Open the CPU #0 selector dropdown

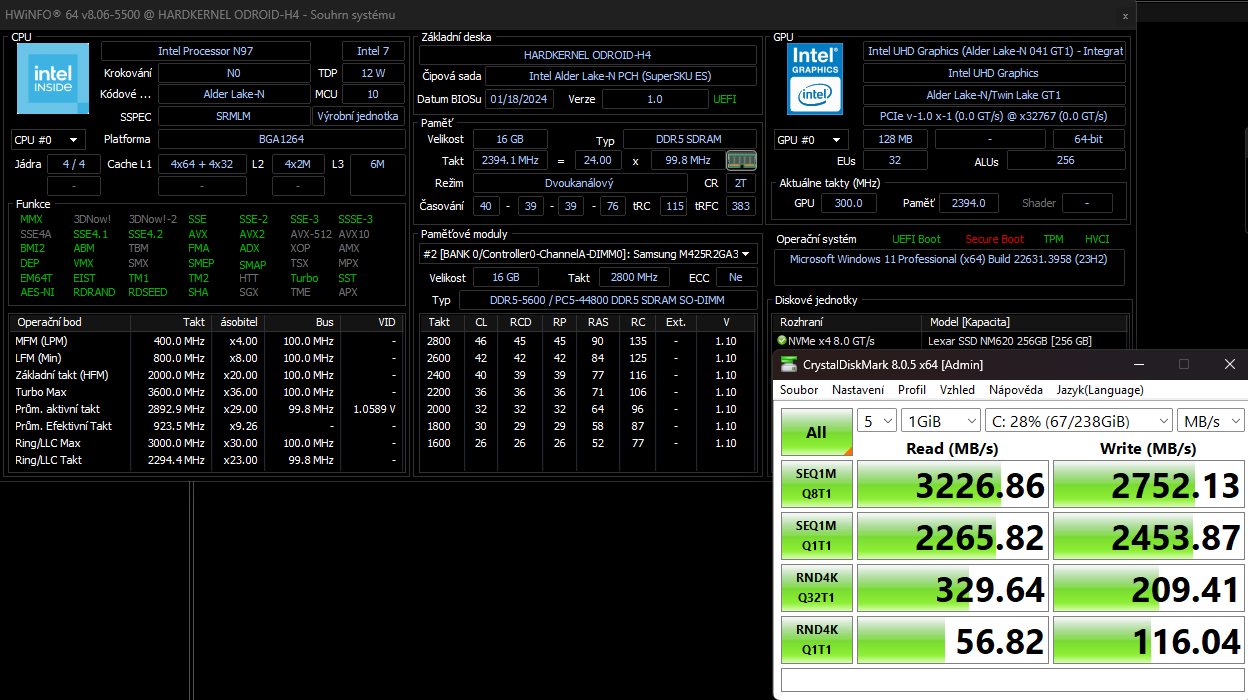click(48, 139)
